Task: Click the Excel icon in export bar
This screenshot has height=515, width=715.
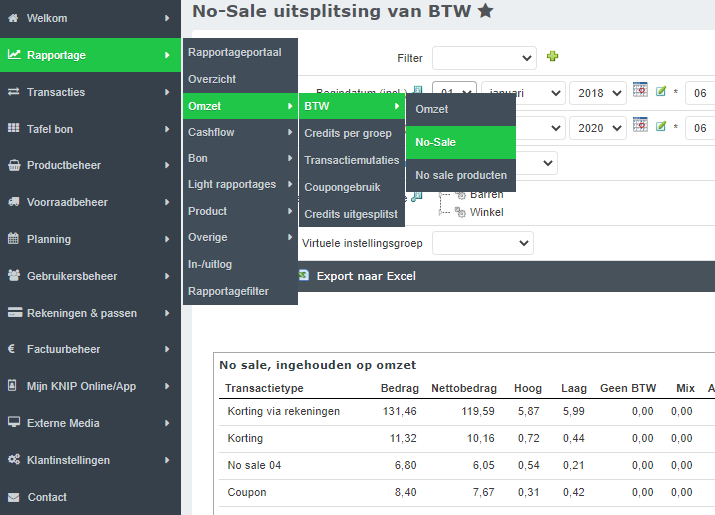Action: pyautogui.click(x=303, y=275)
